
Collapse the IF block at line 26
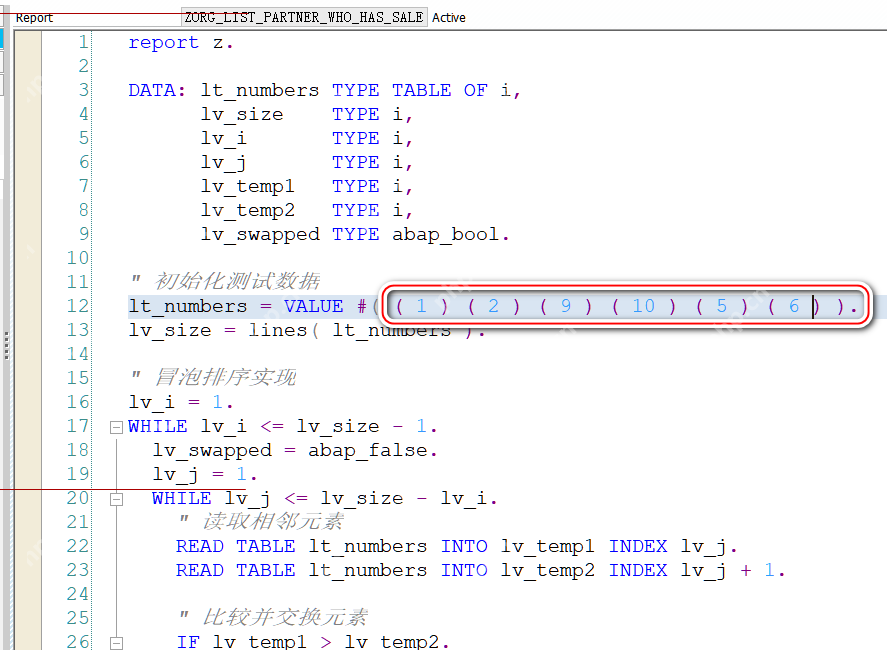[116, 642]
